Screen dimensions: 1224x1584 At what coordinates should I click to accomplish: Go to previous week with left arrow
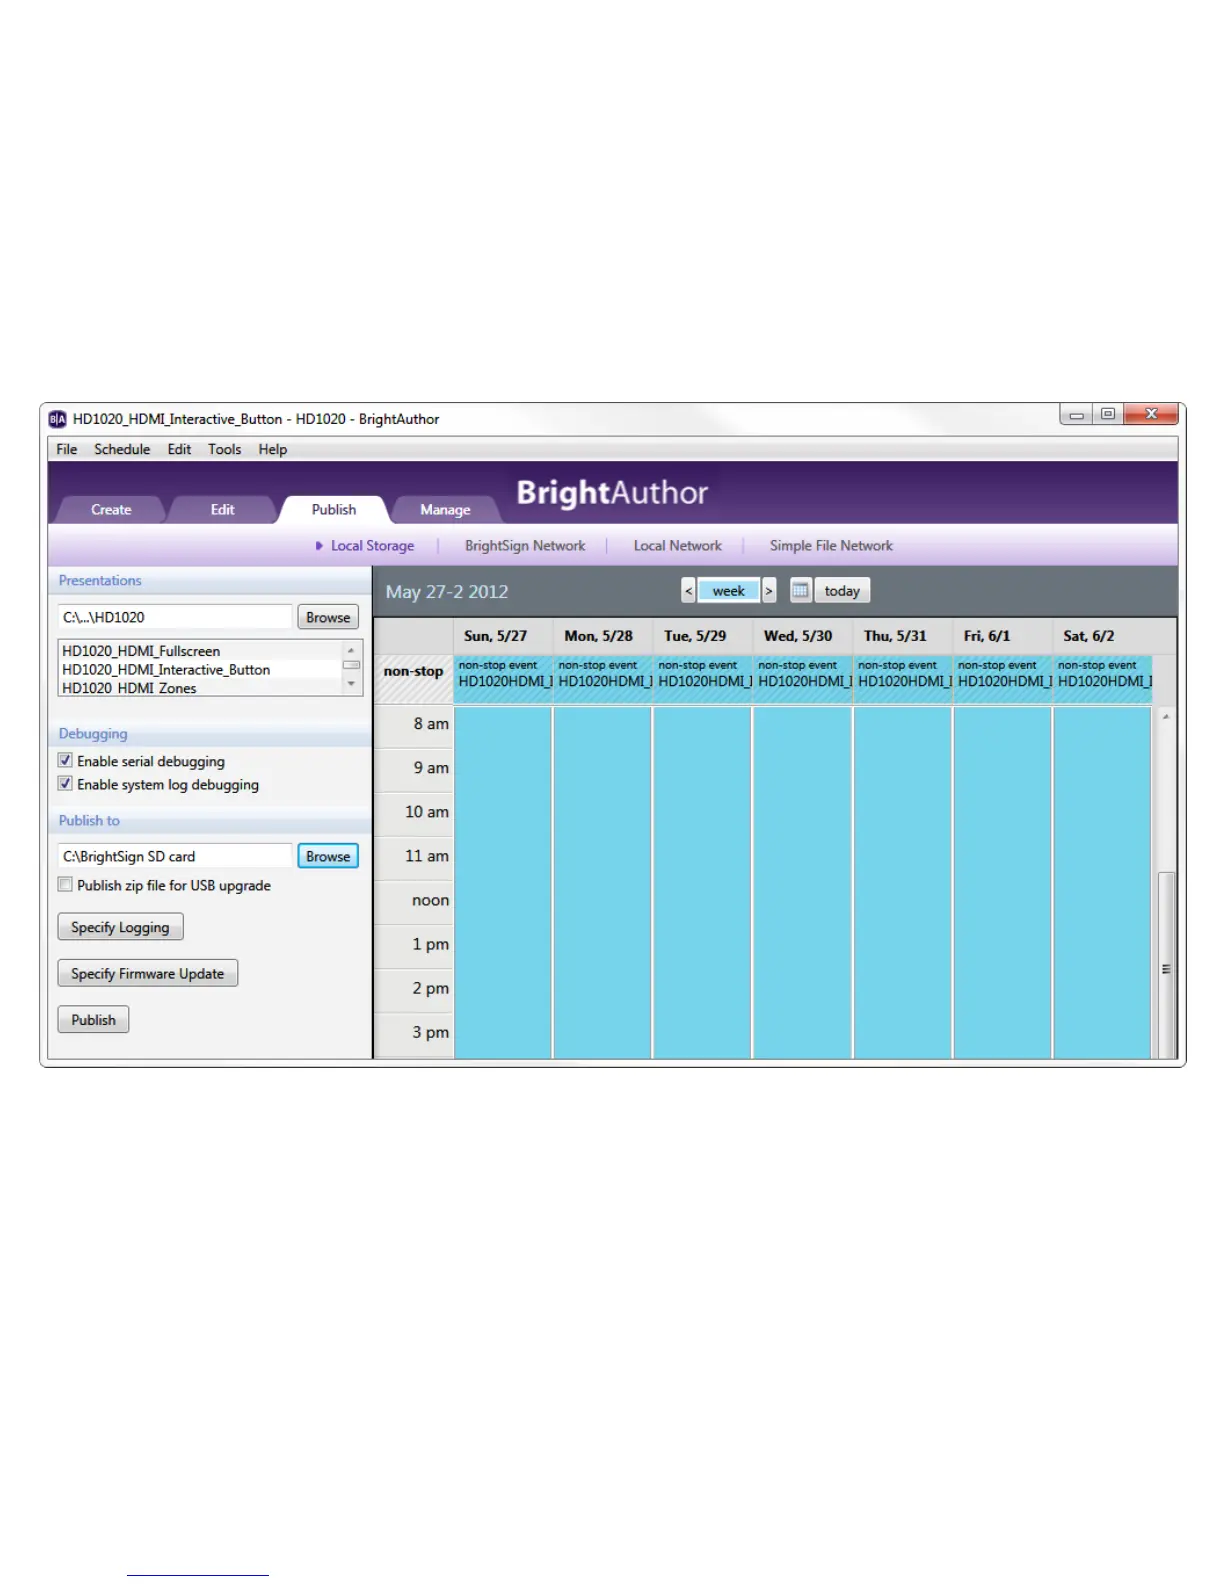(x=688, y=591)
